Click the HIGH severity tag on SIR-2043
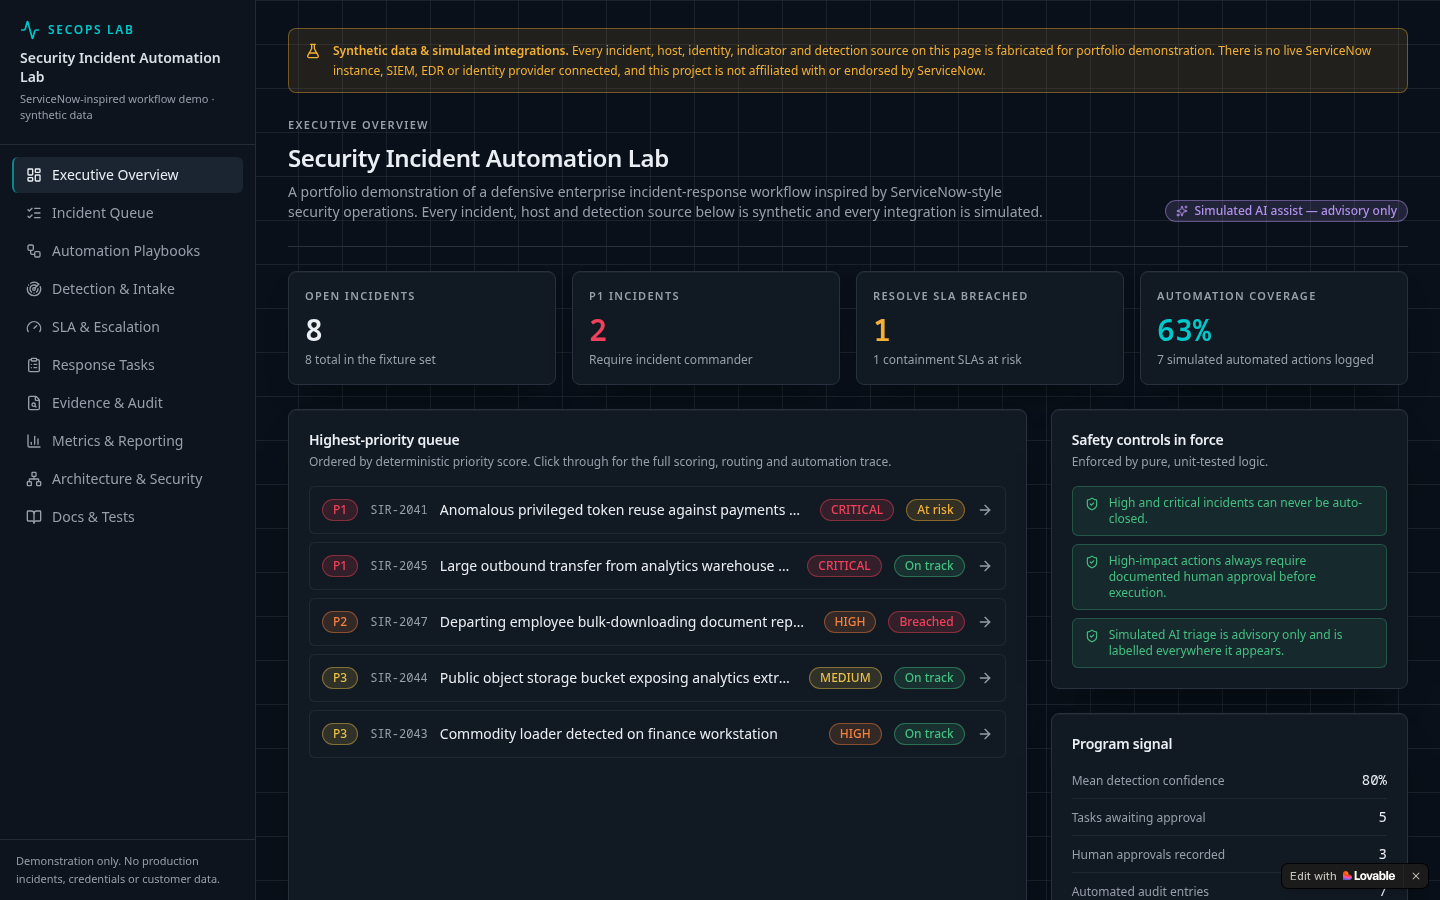 pos(855,734)
